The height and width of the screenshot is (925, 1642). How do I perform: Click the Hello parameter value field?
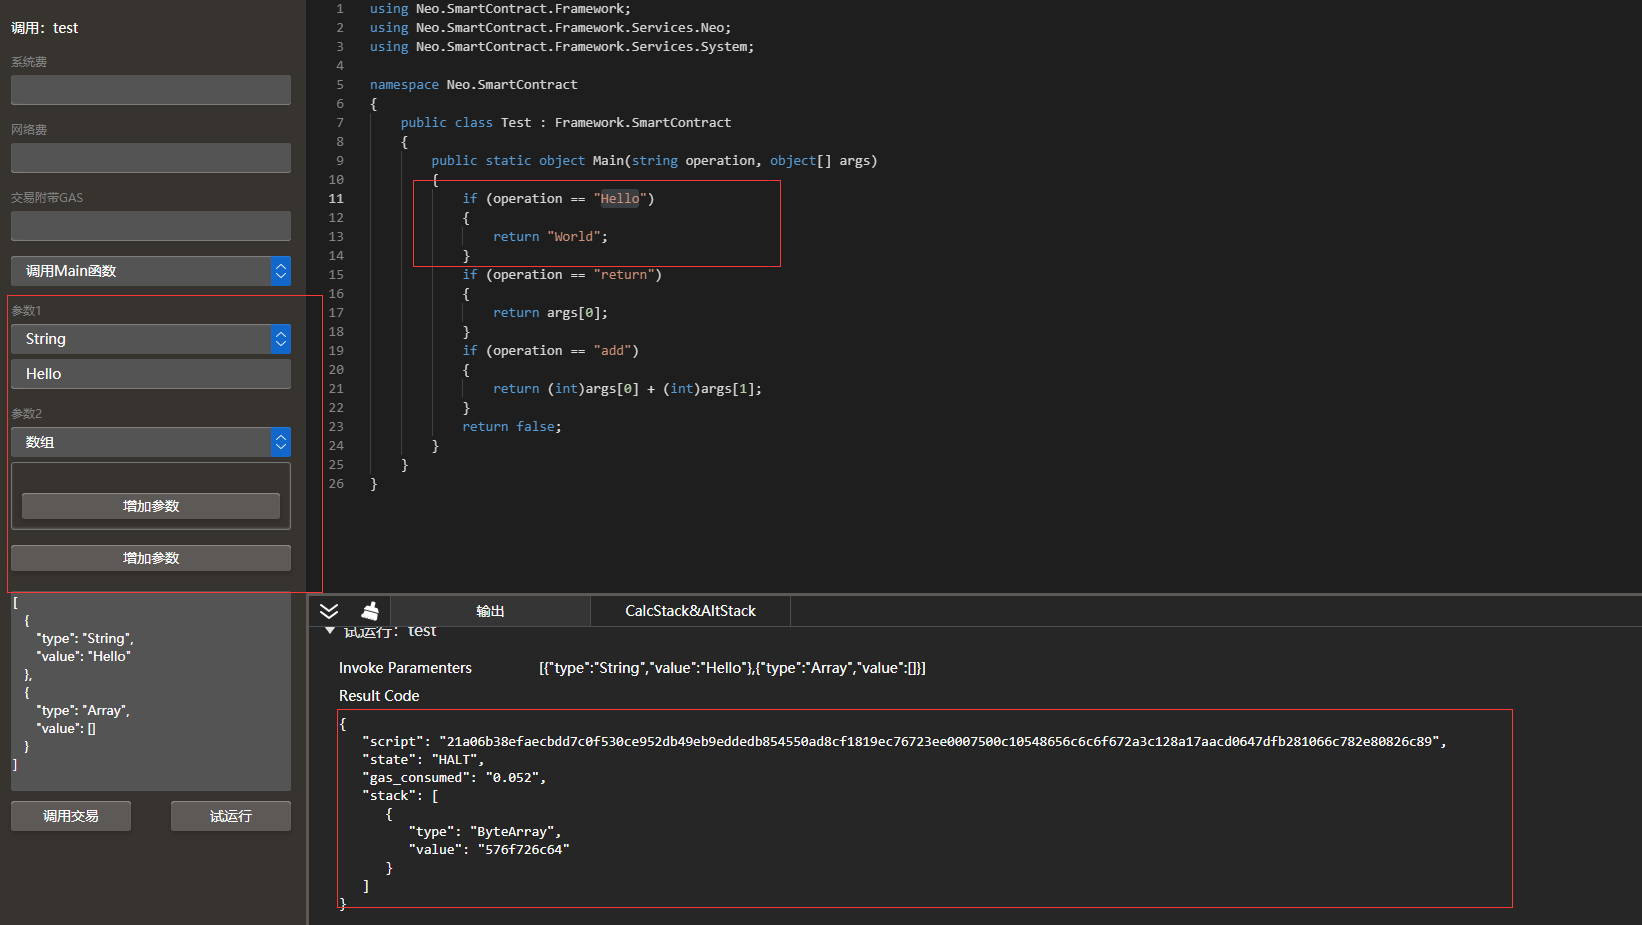[150, 374]
